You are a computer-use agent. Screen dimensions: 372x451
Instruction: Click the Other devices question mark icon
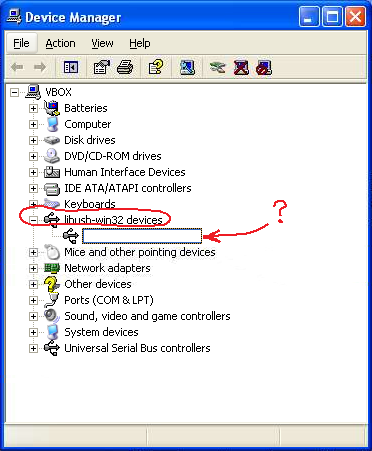52,284
